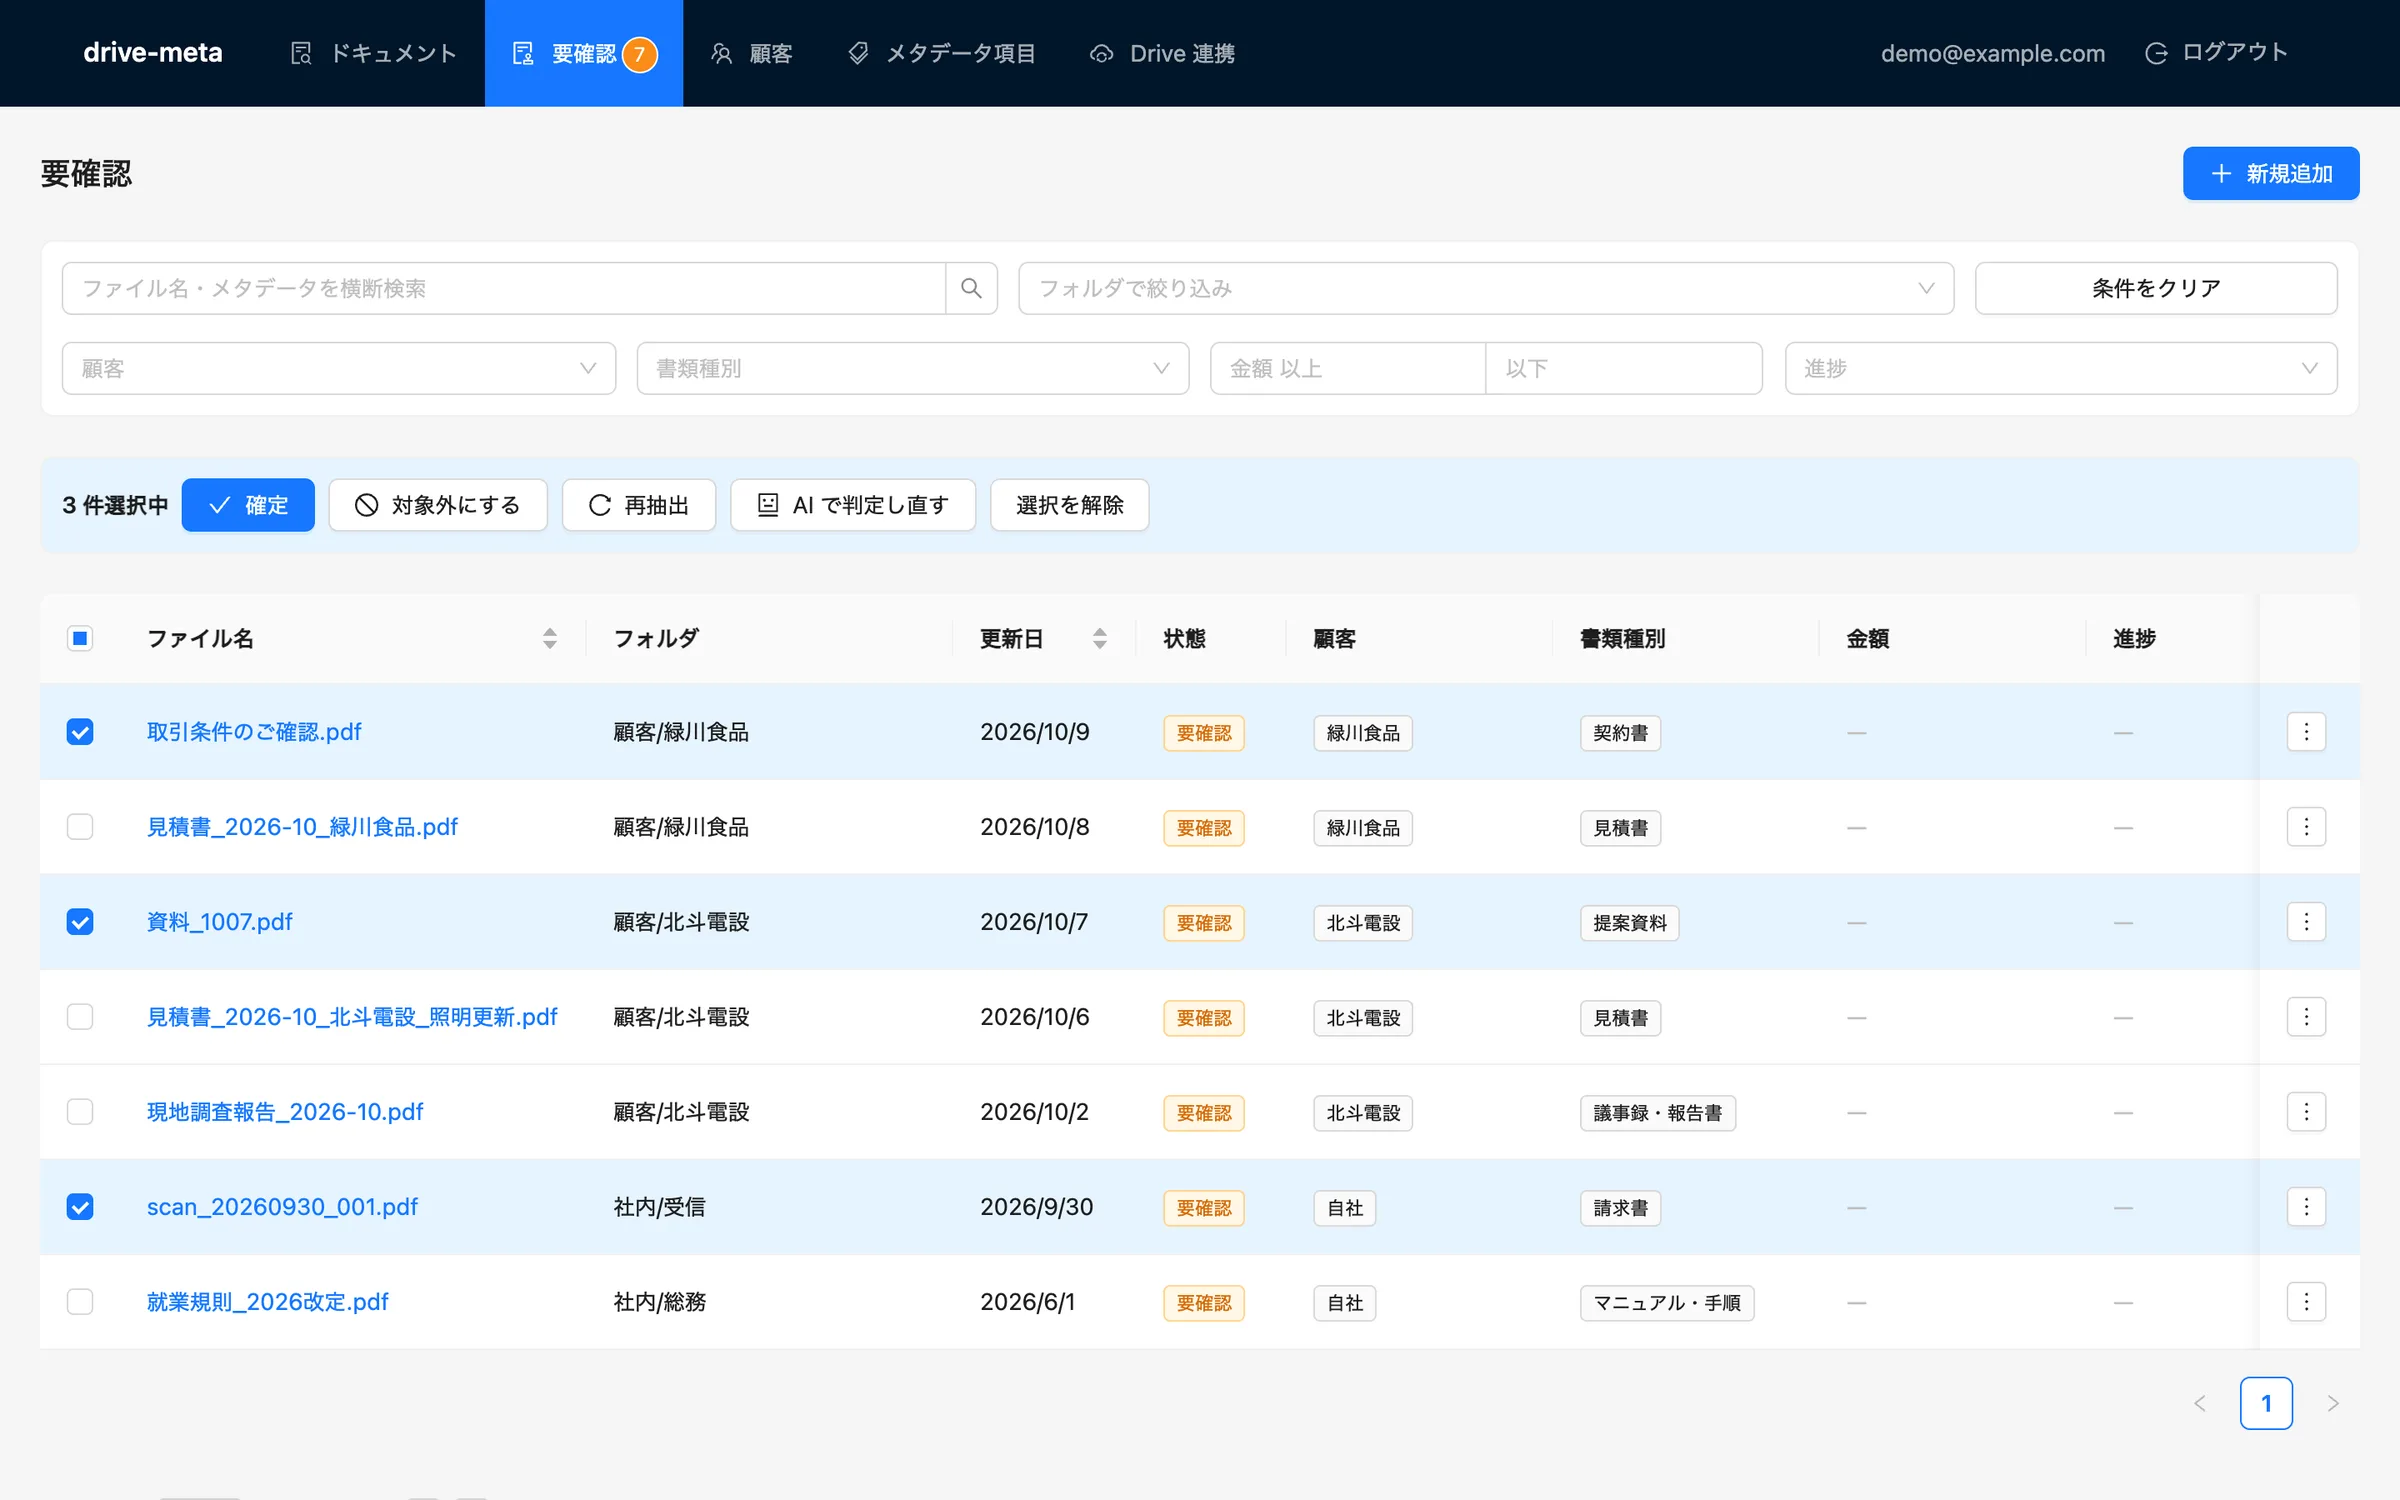Focus the 金額 以上 input field
The image size is (2400, 1500).
tap(1348, 368)
